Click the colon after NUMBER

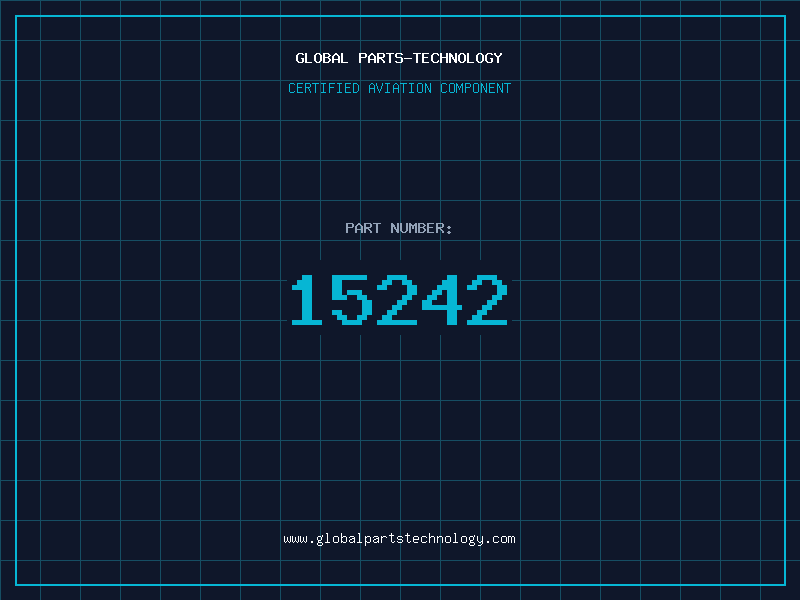click(449, 229)
